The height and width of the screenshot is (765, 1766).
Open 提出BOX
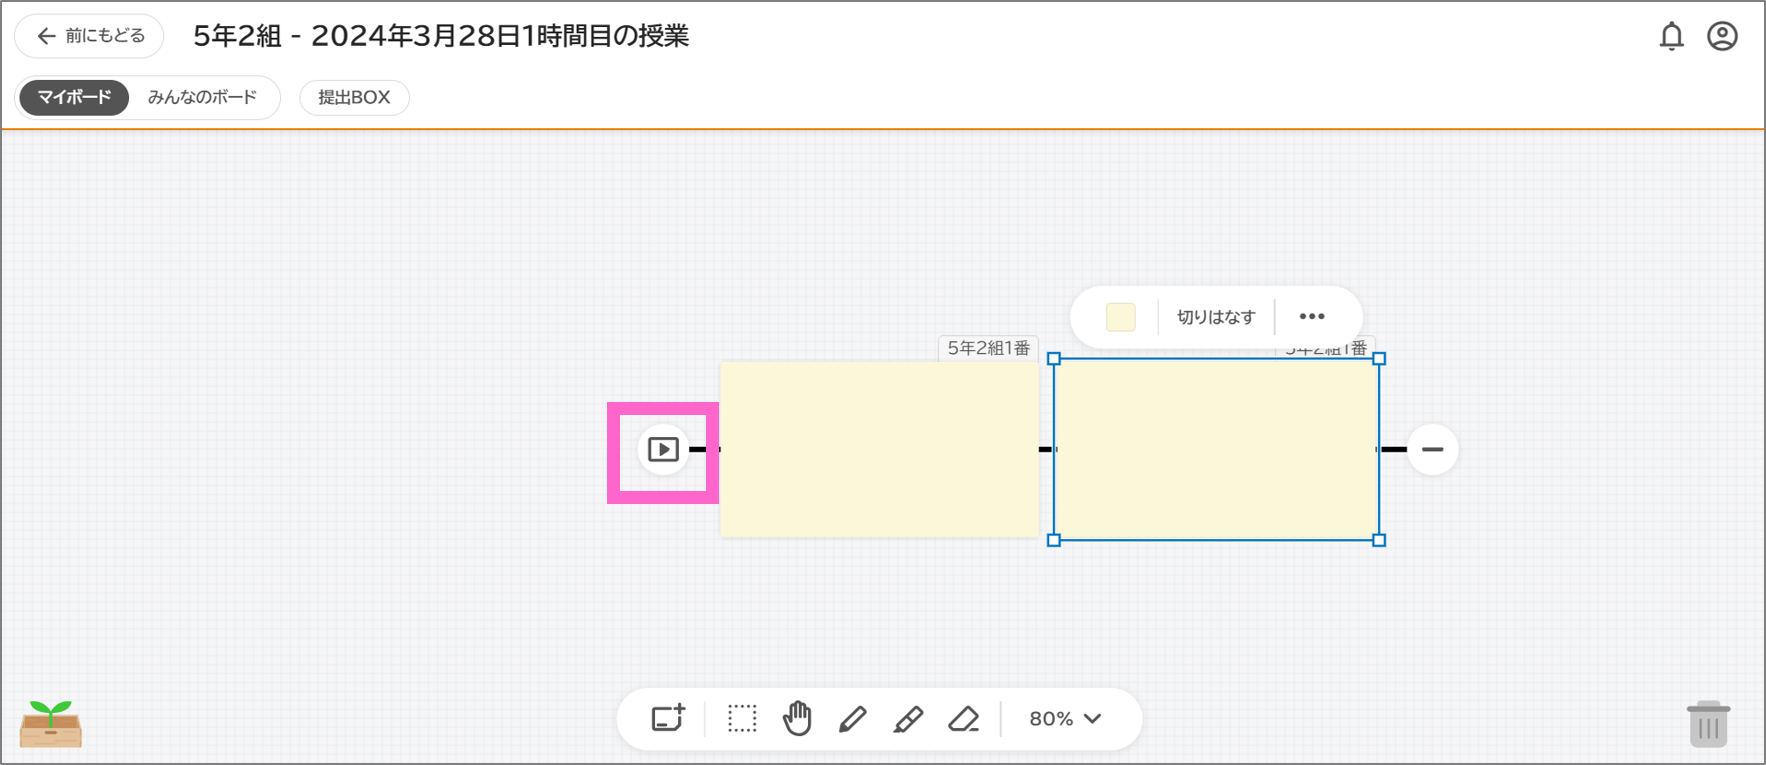coord(354,97)
